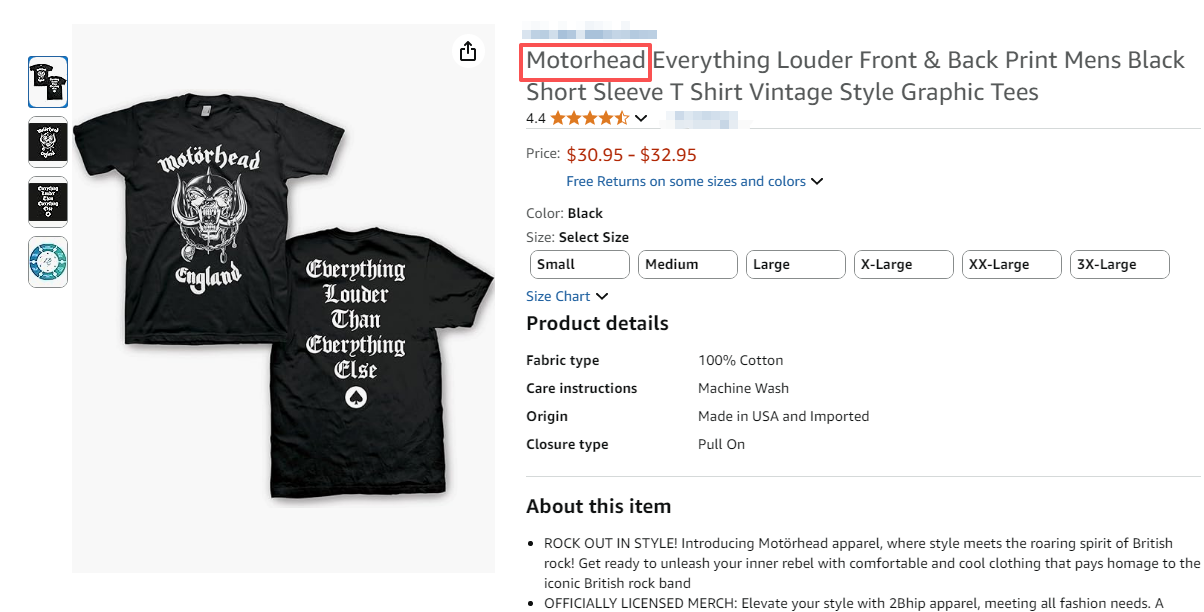Click the share icon above the product image
The width and height of the screenshot is (1204, 612).
point(468,52)
